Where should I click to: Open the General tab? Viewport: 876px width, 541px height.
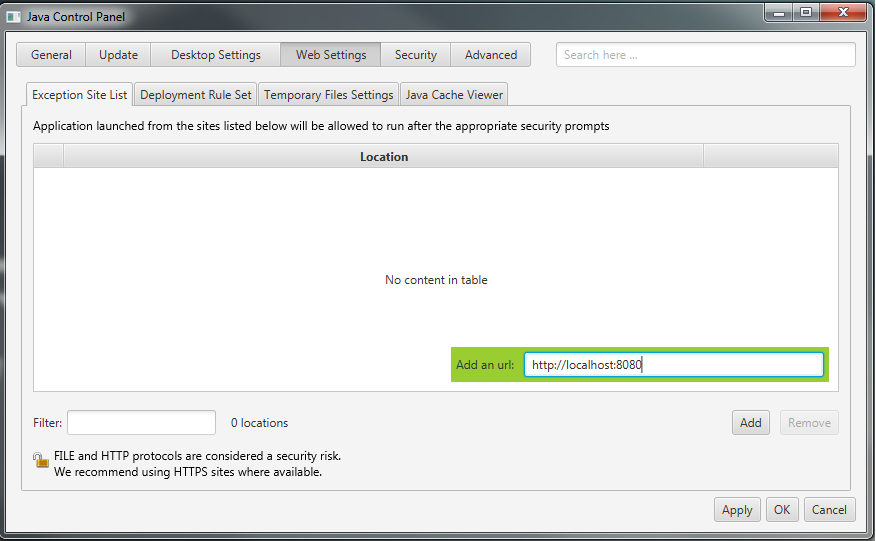[x=51, y=55]
